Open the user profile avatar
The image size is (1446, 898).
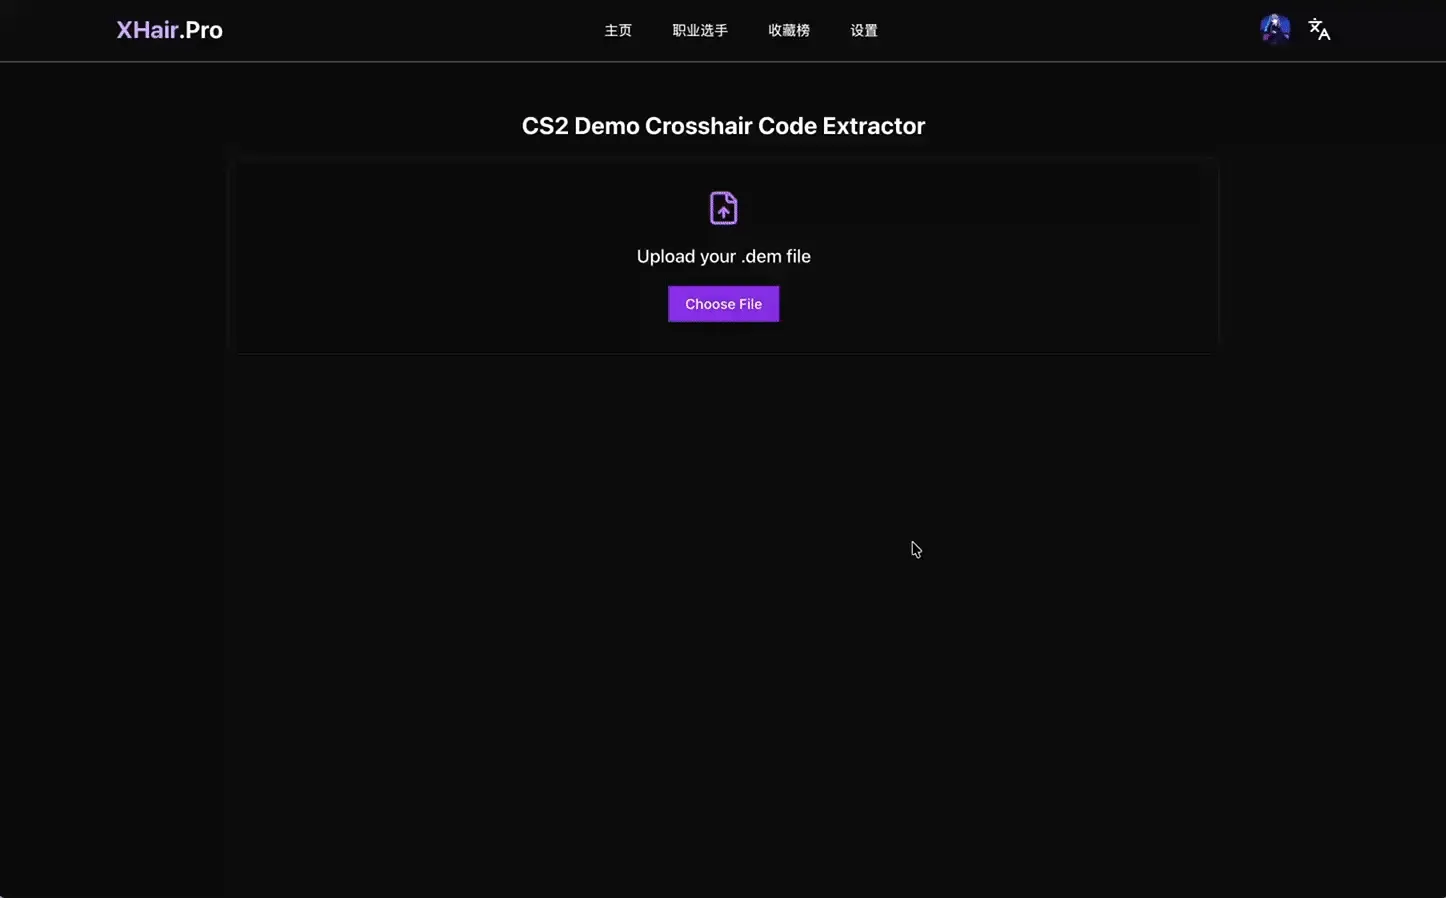pyautogui.click(x=1274, y=29)
